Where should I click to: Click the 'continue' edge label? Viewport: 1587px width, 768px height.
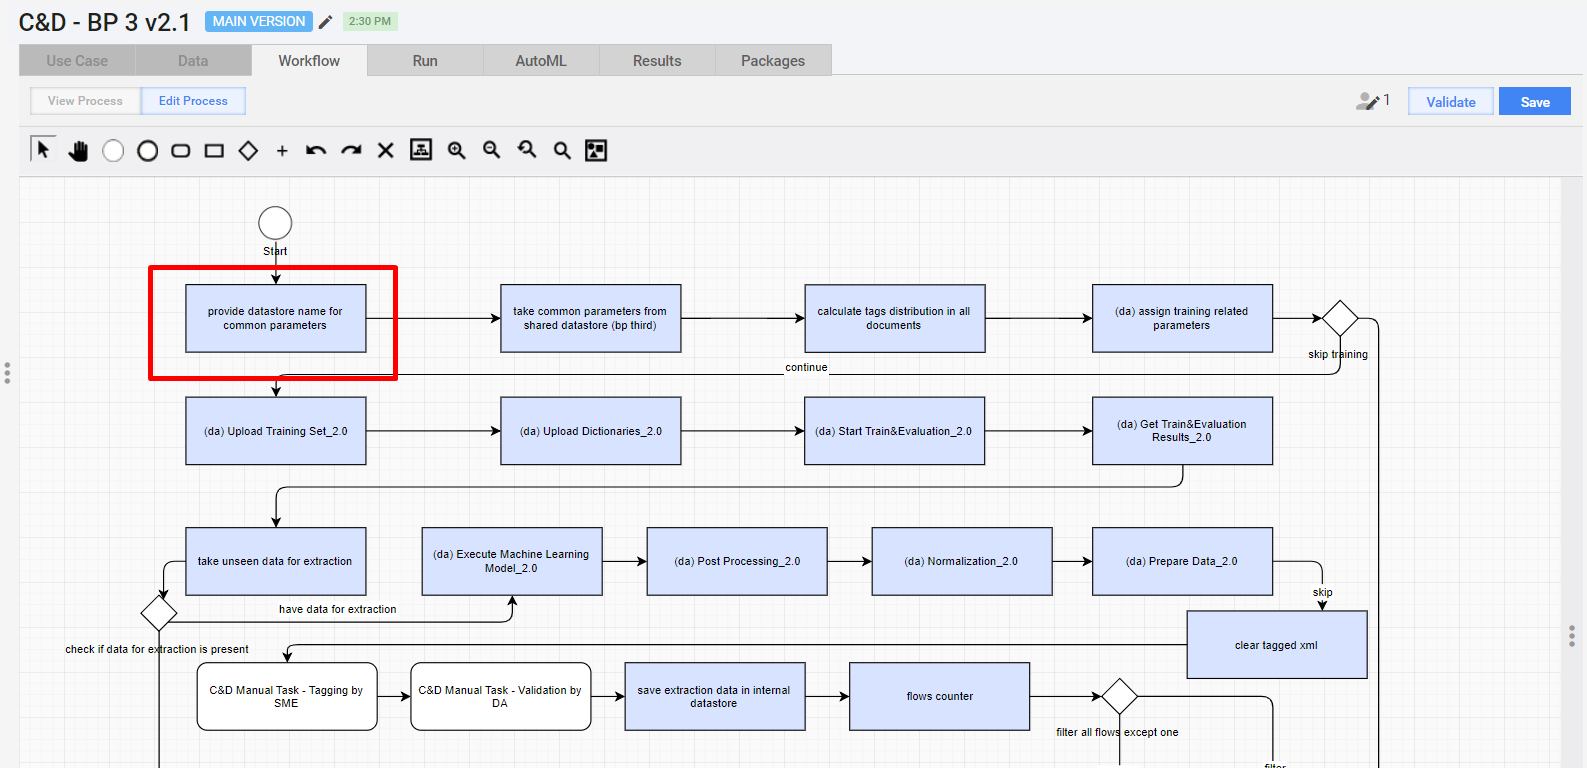click(806, 367)
